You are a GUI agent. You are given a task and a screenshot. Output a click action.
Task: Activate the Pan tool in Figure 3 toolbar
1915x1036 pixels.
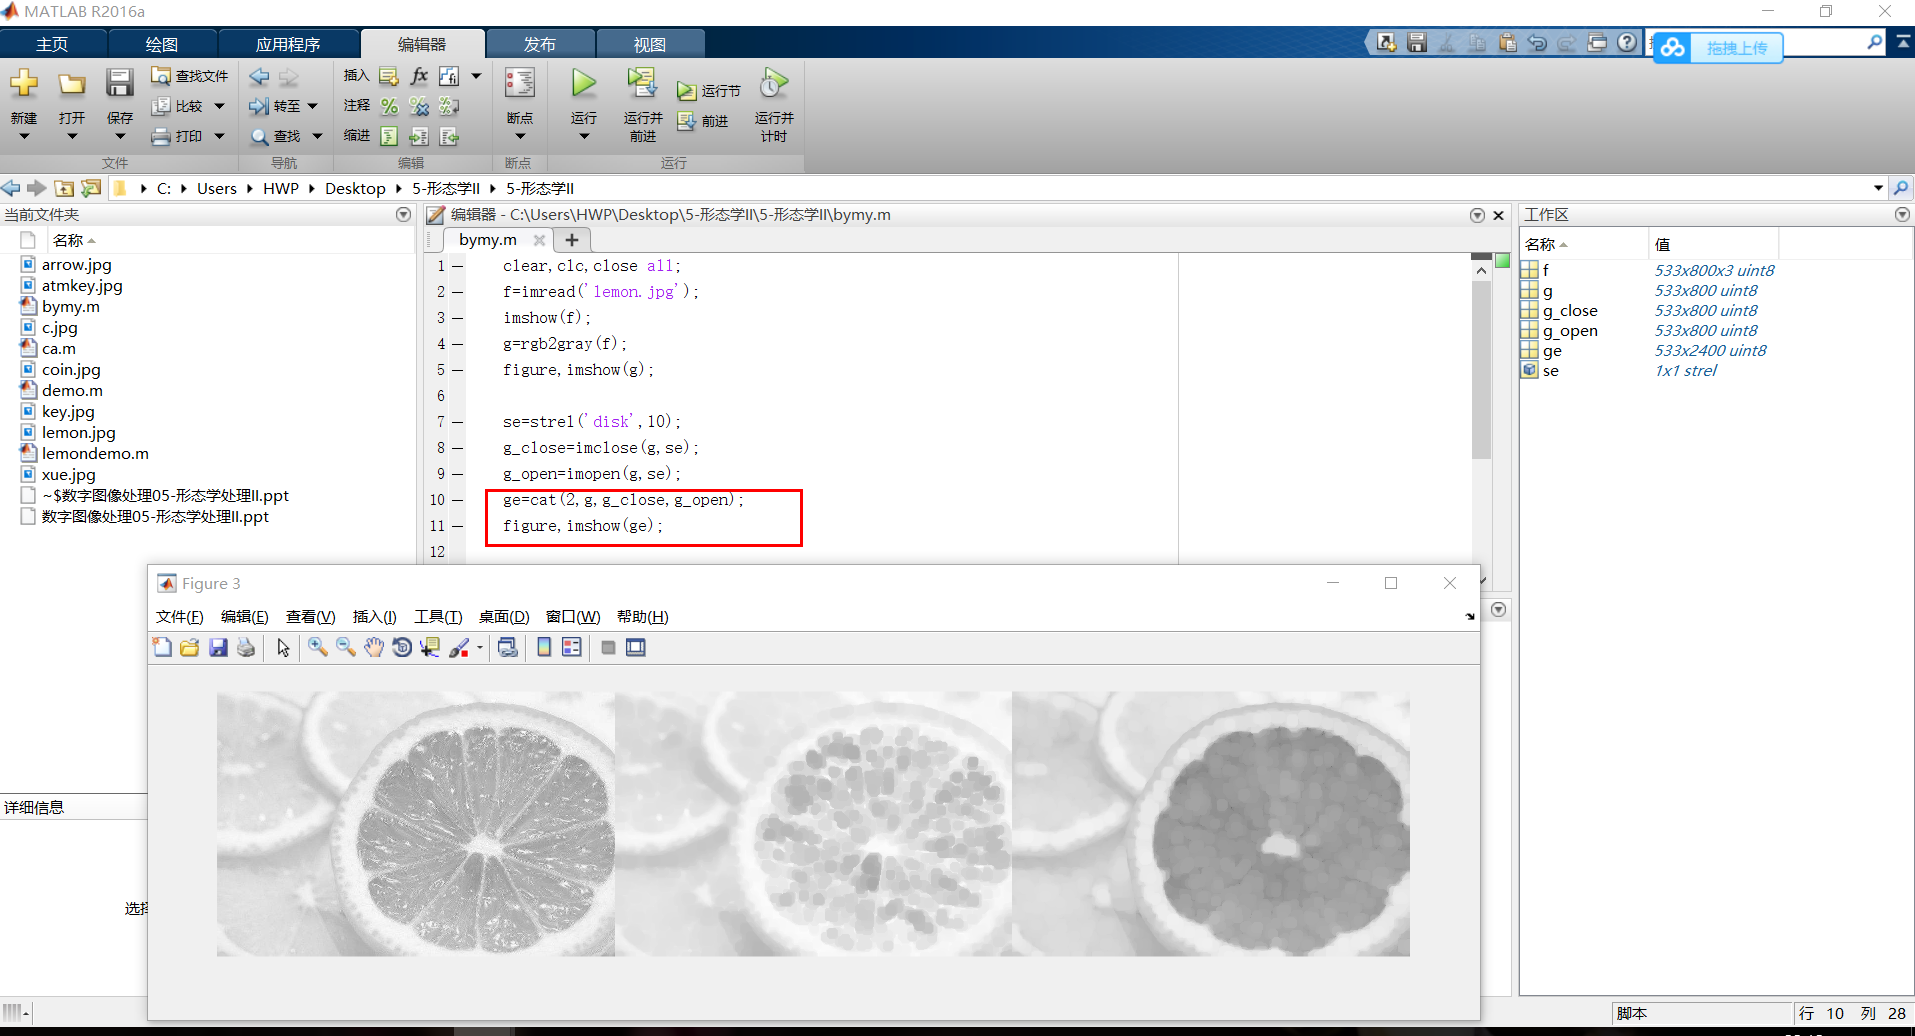click(374, 647)
